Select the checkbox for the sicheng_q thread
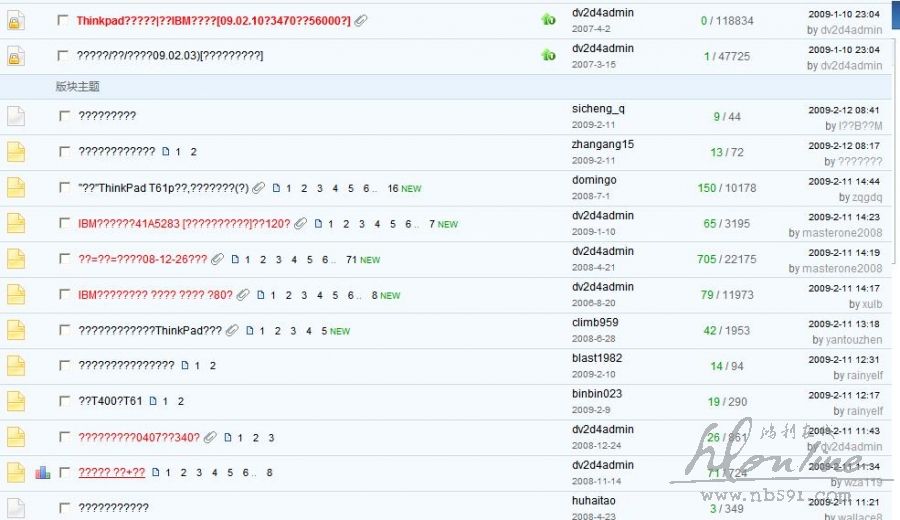The width and height of the screenshot is (900, 520). click(x=64, y=116)
